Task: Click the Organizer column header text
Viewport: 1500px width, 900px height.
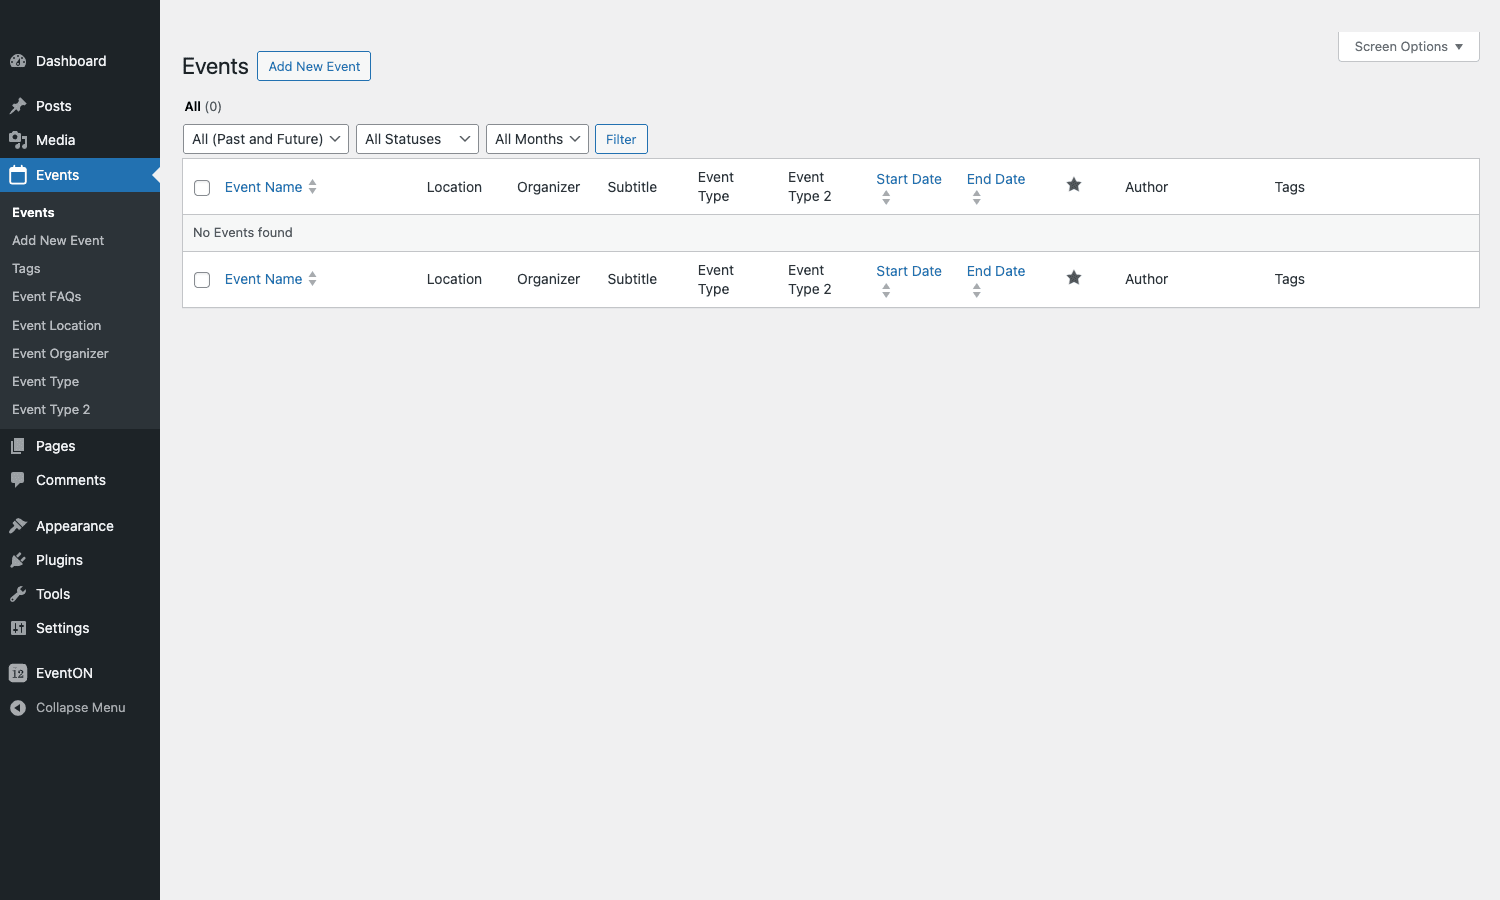Action: click(x=548, y=187)
